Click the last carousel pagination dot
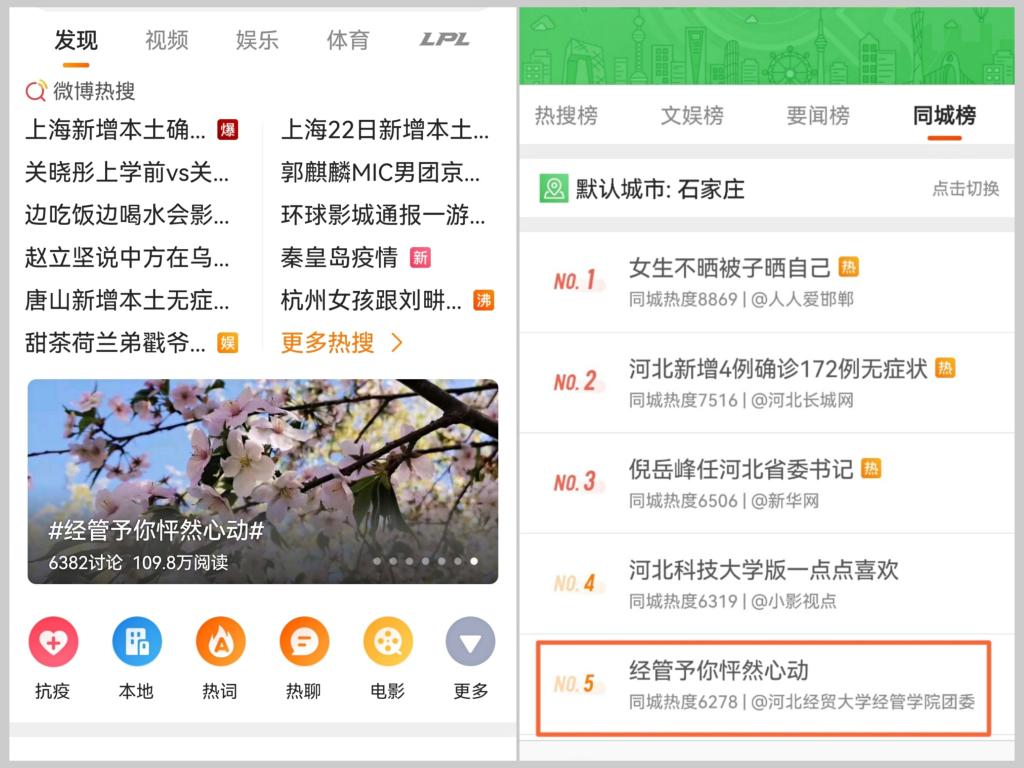Image resolution: width=1024 pixels, height=768 pixels. coord(474,561)
